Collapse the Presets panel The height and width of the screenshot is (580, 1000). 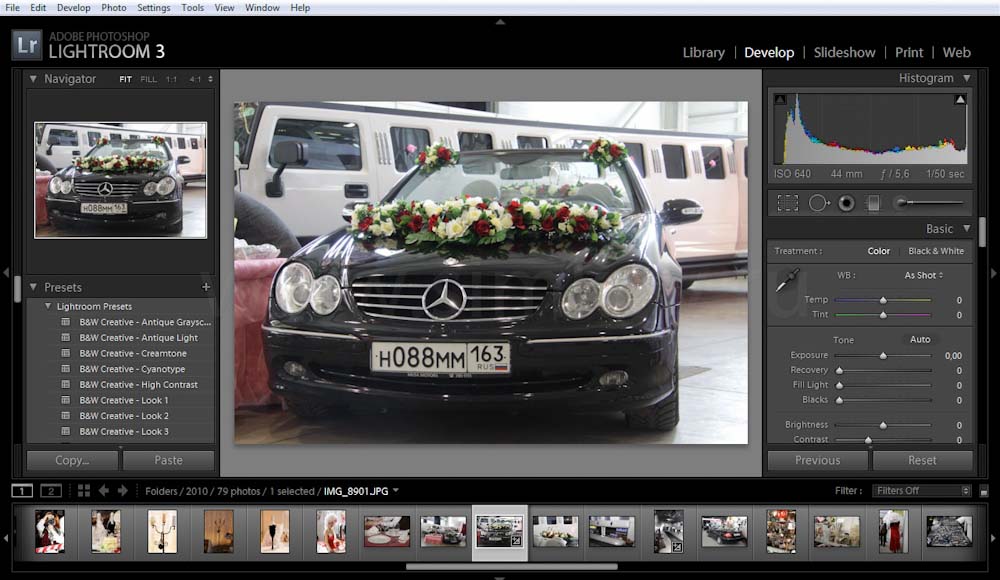point(33,287)
